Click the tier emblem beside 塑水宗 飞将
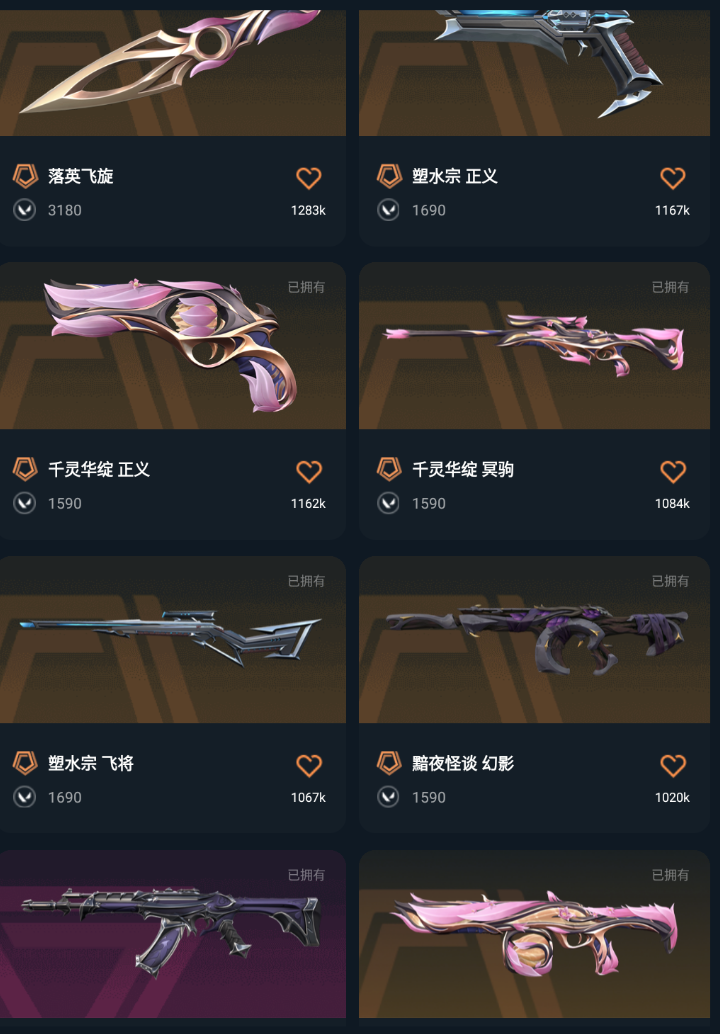720x1034 pixels. pos(25,763)
